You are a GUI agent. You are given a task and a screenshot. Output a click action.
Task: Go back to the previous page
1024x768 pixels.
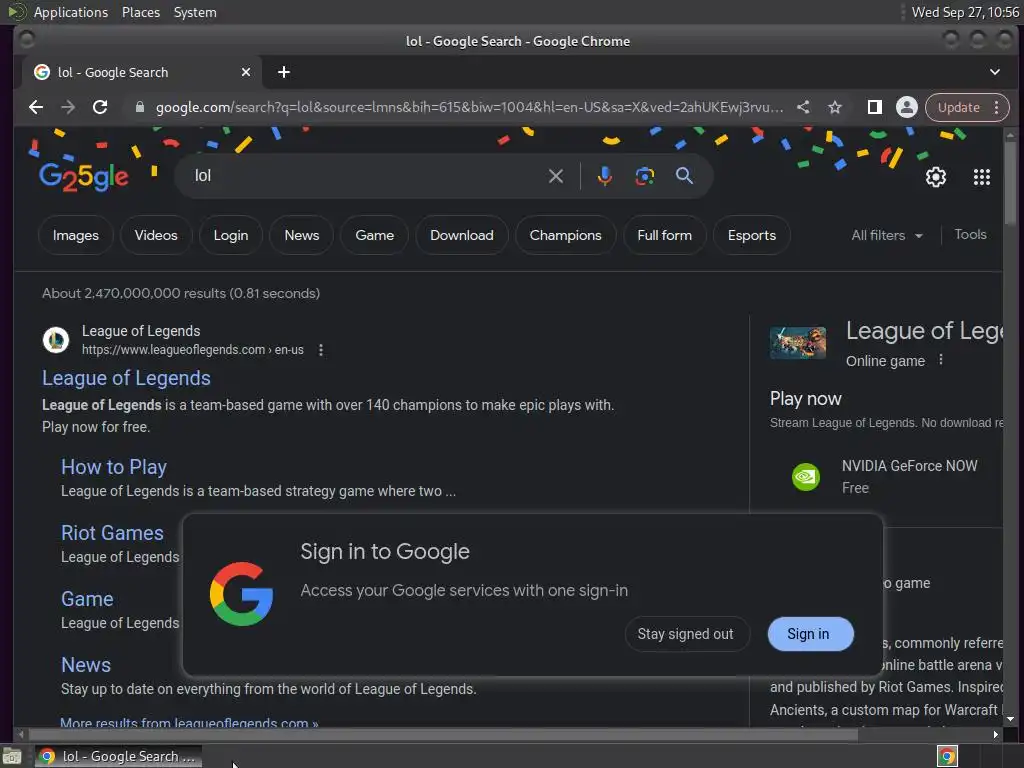click(36, 107)
